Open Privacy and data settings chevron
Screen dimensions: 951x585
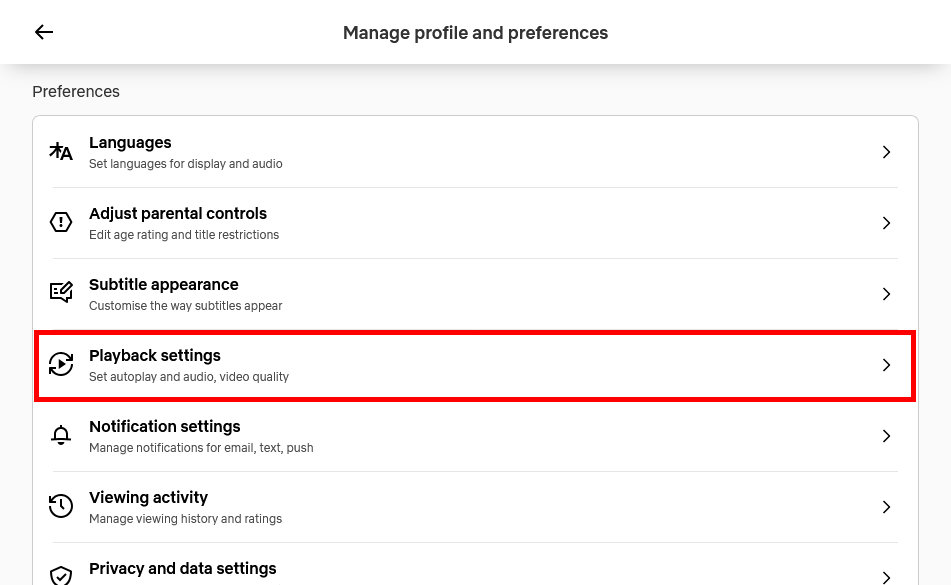coord(886,577)
